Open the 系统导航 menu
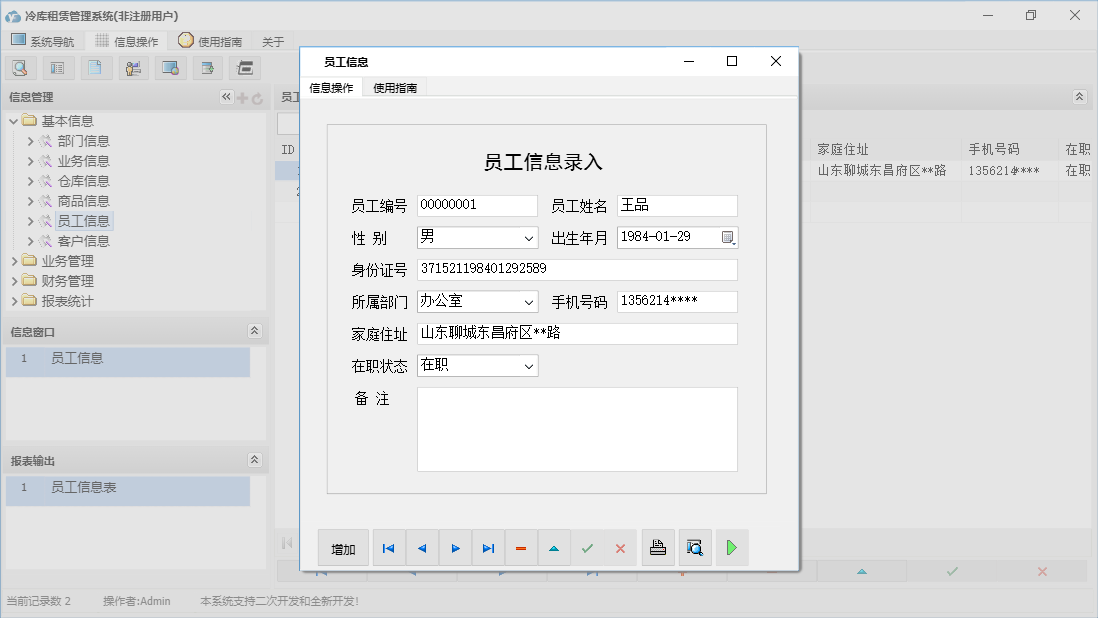The height and width of the screenshot is (618, 1098). [x=44, y=41]
